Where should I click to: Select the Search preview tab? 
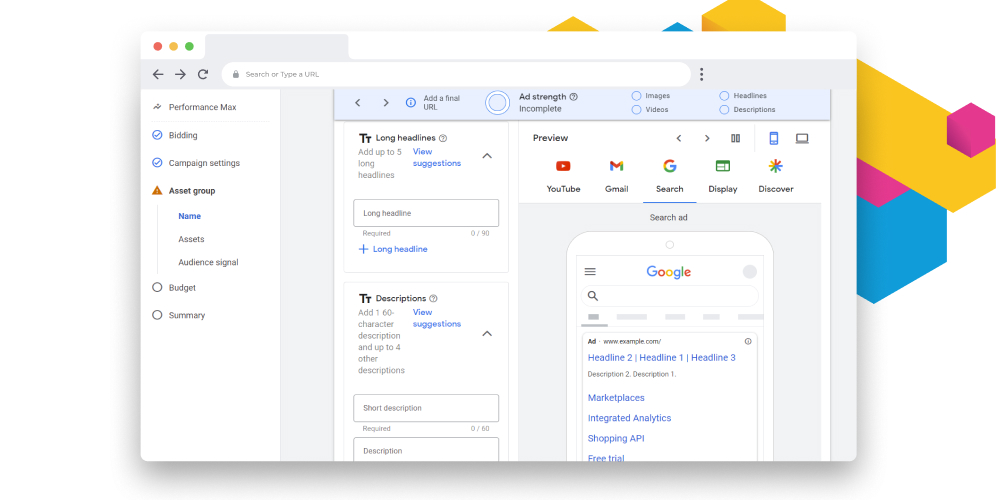pos(670,177)
